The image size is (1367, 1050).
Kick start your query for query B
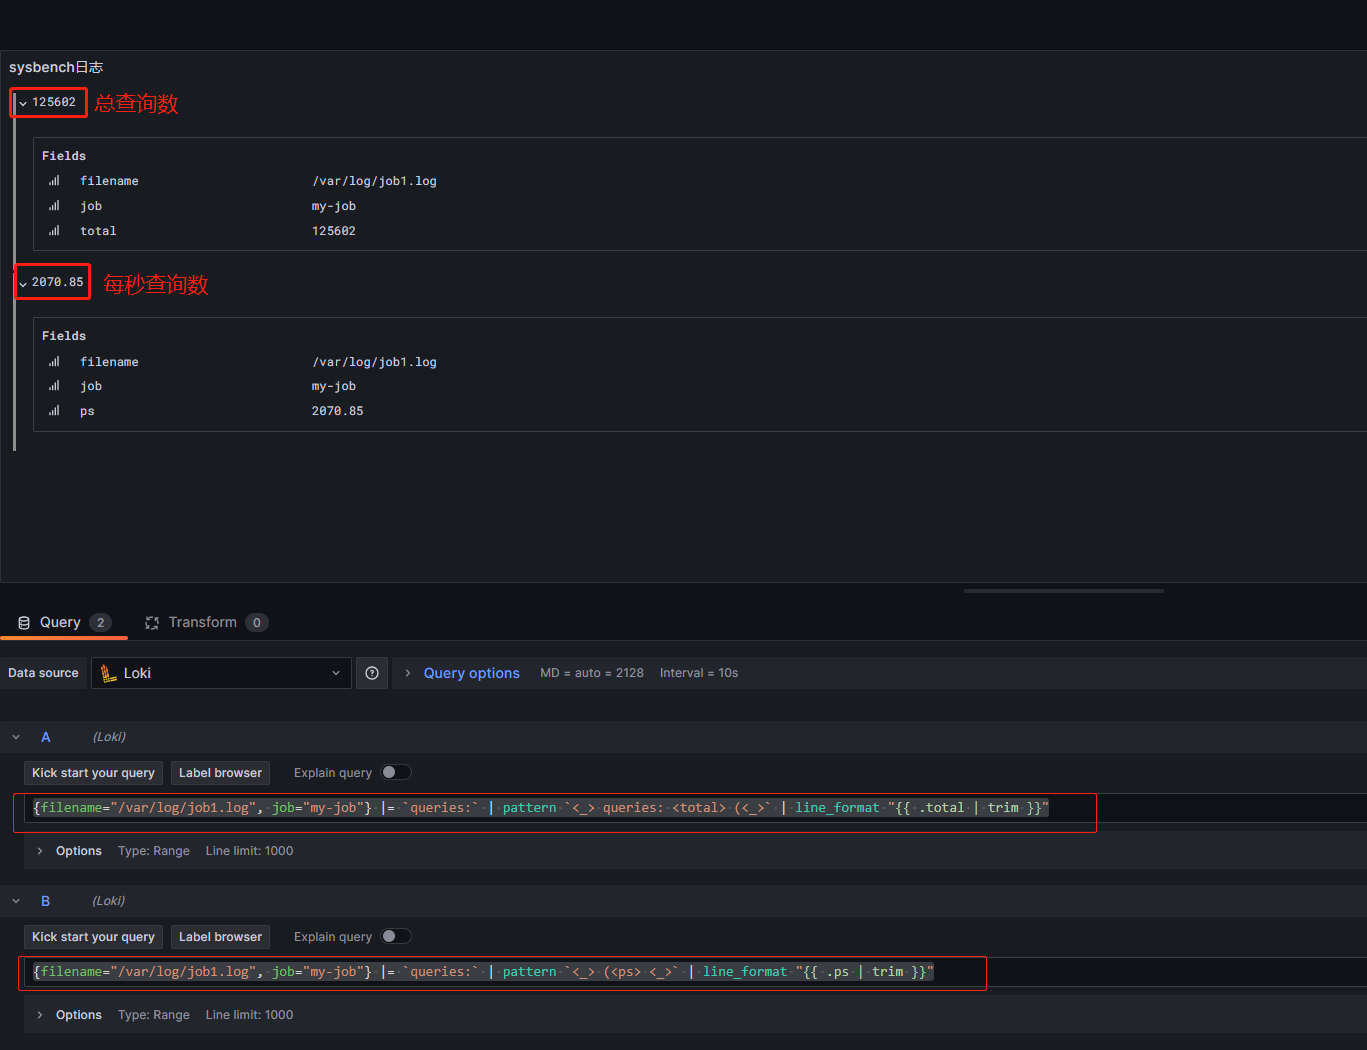click(93, 937)
